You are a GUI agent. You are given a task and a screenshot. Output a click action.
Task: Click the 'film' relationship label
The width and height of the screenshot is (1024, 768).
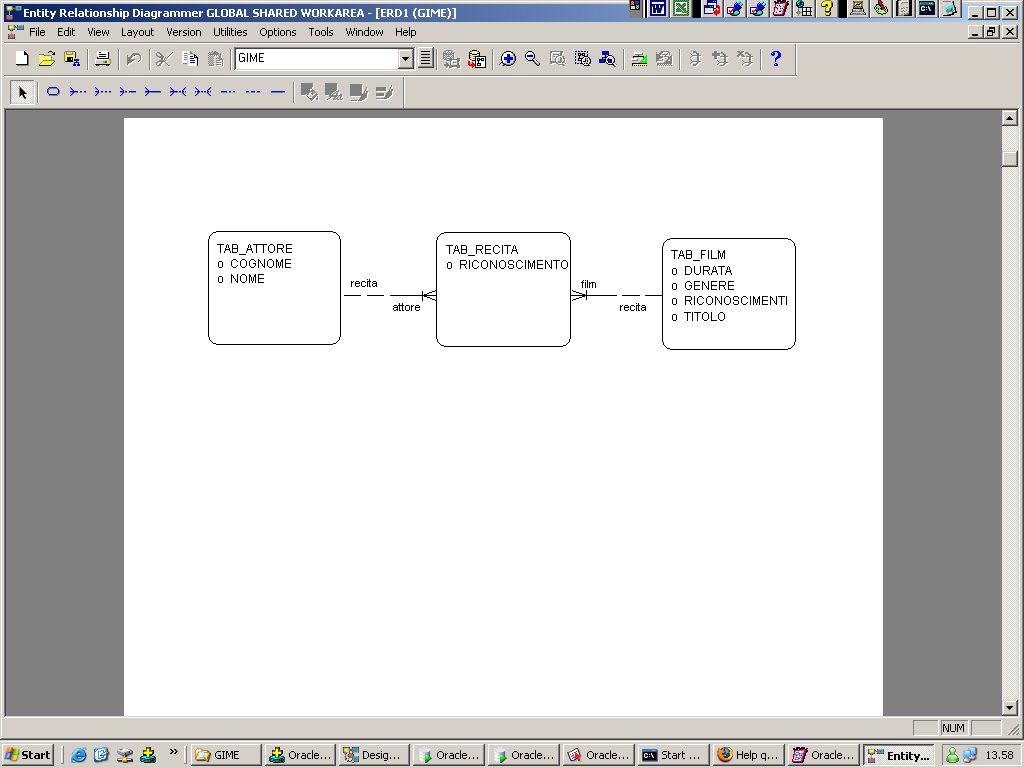pos(588,284)
